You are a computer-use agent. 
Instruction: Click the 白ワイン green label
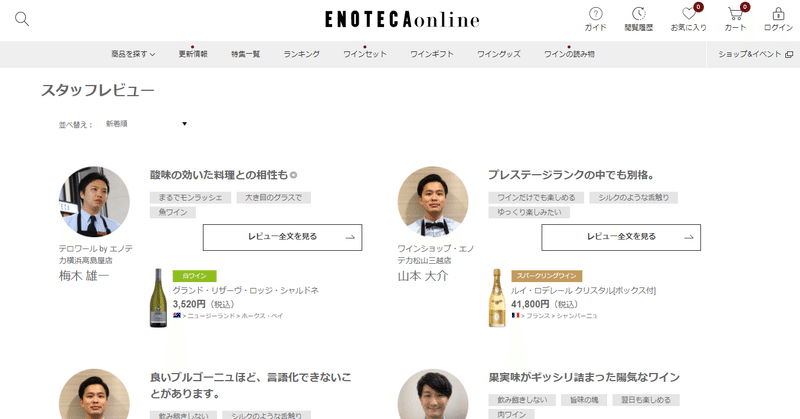click(194, 276)
